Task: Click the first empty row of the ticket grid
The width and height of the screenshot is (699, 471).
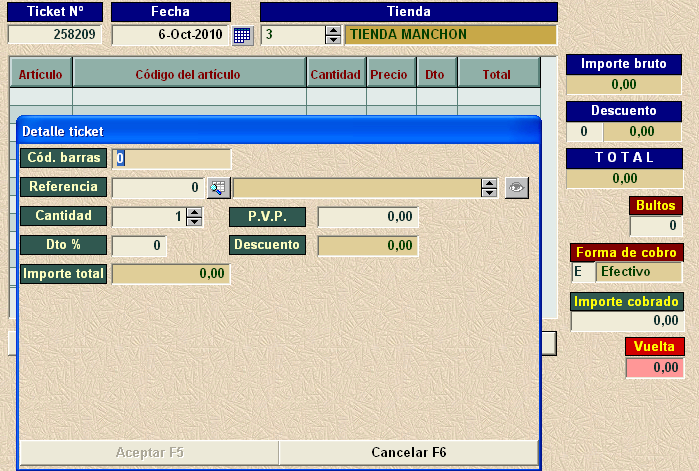Action: click(275, 96)
